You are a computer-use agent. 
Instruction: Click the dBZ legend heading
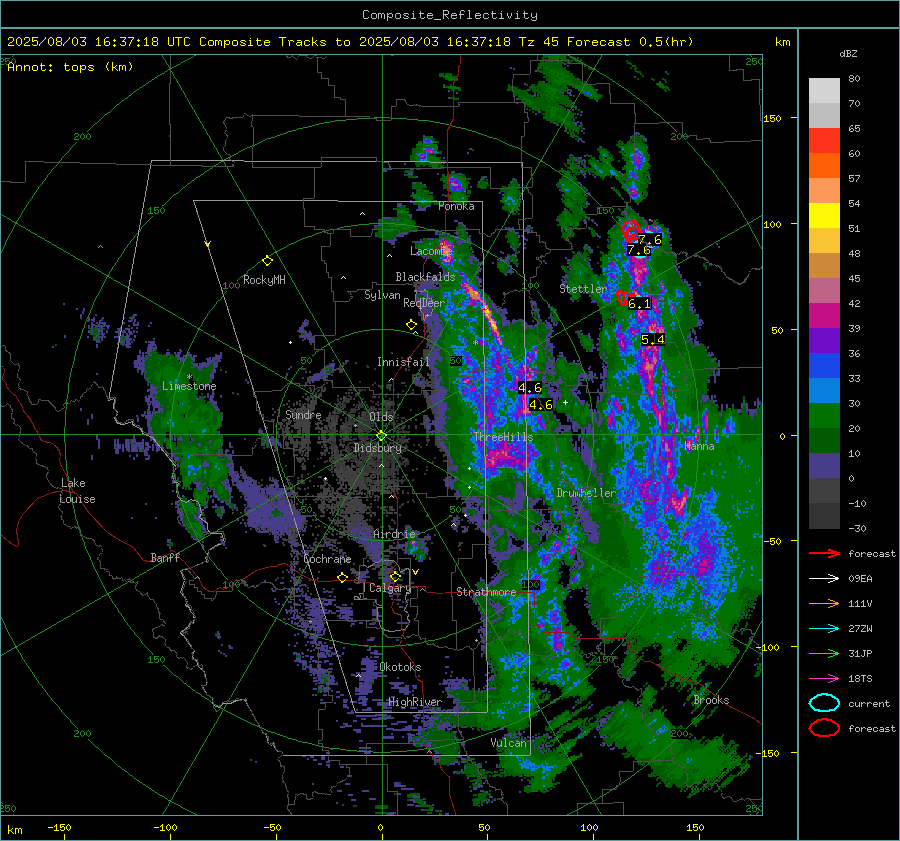[848, 53]
